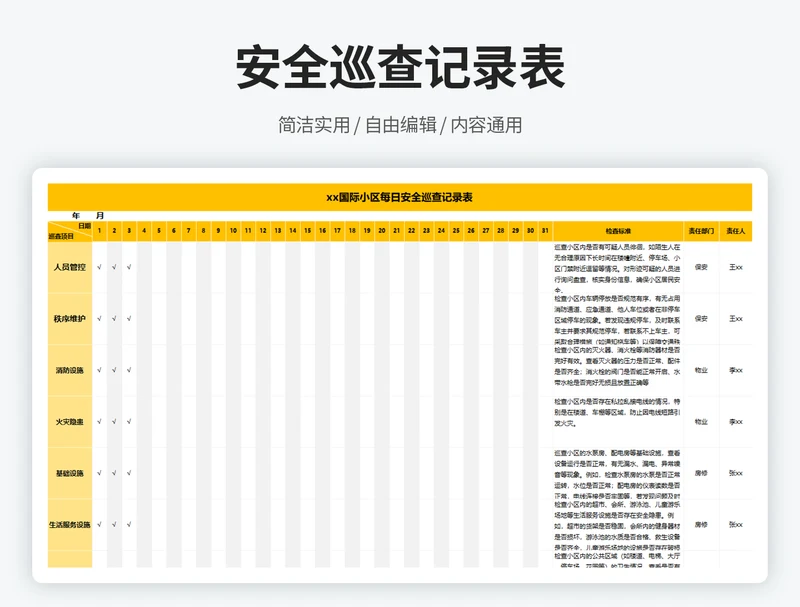Select the 秩序维护 row label
This screenshot has width=800, height=607.
pos(70,318)
